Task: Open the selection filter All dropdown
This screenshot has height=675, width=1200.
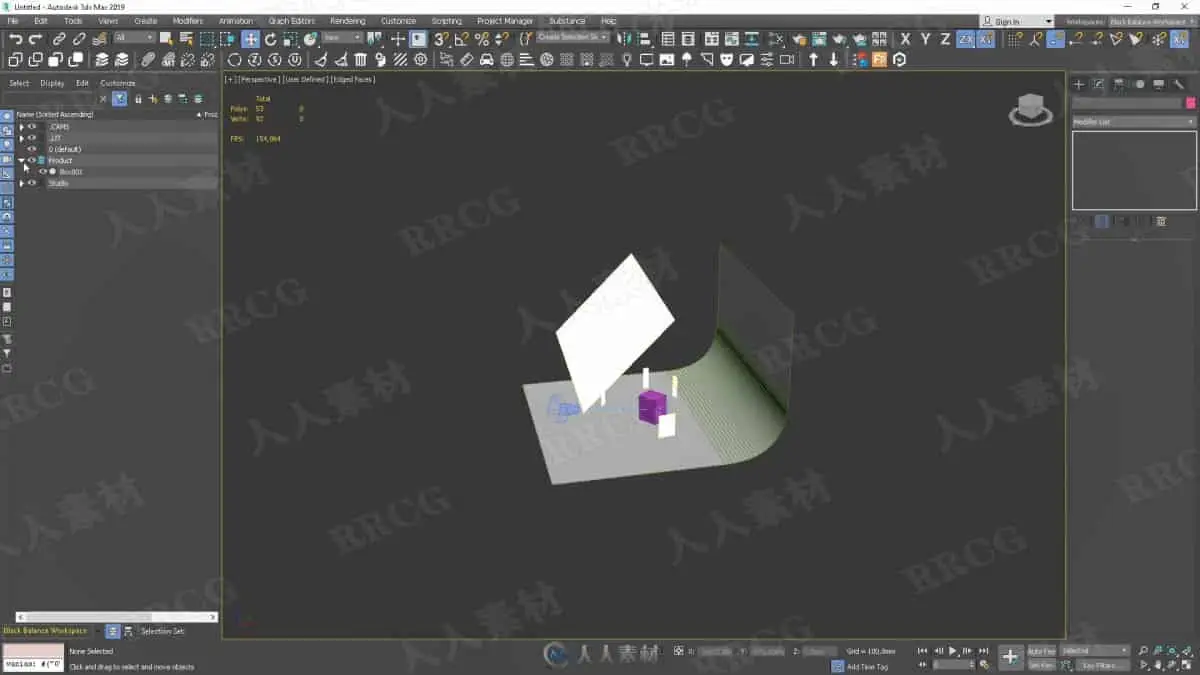Action: tap(134, 38)
